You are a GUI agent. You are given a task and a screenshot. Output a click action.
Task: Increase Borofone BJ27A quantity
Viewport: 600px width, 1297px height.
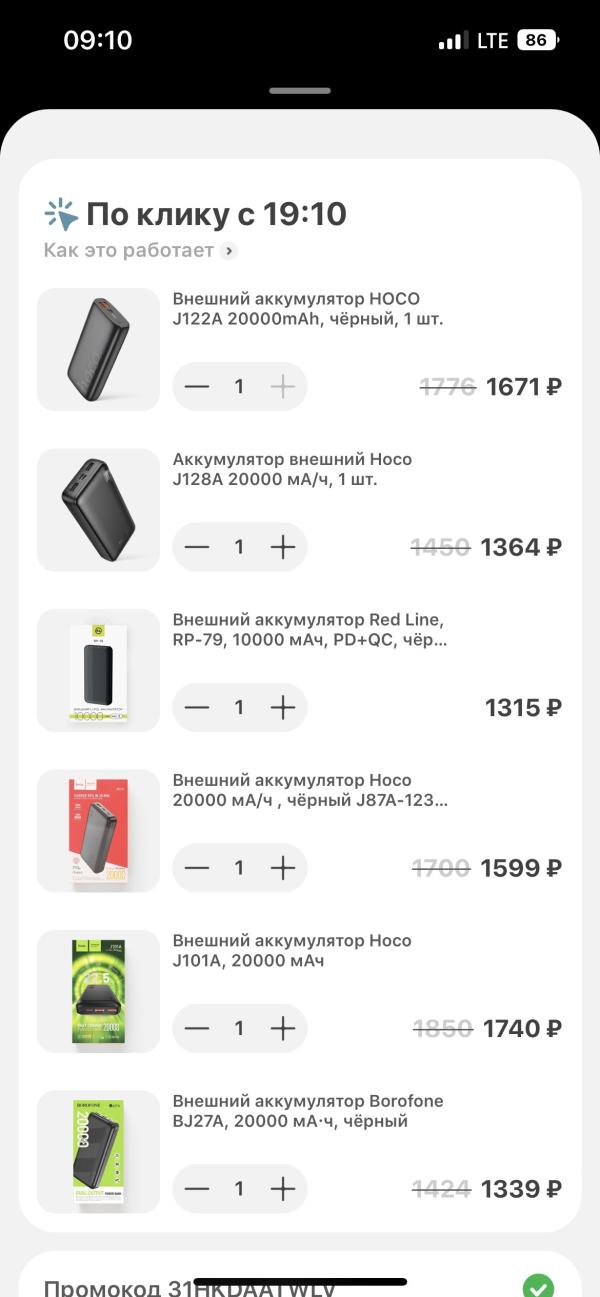click(x=283, y=1188)
